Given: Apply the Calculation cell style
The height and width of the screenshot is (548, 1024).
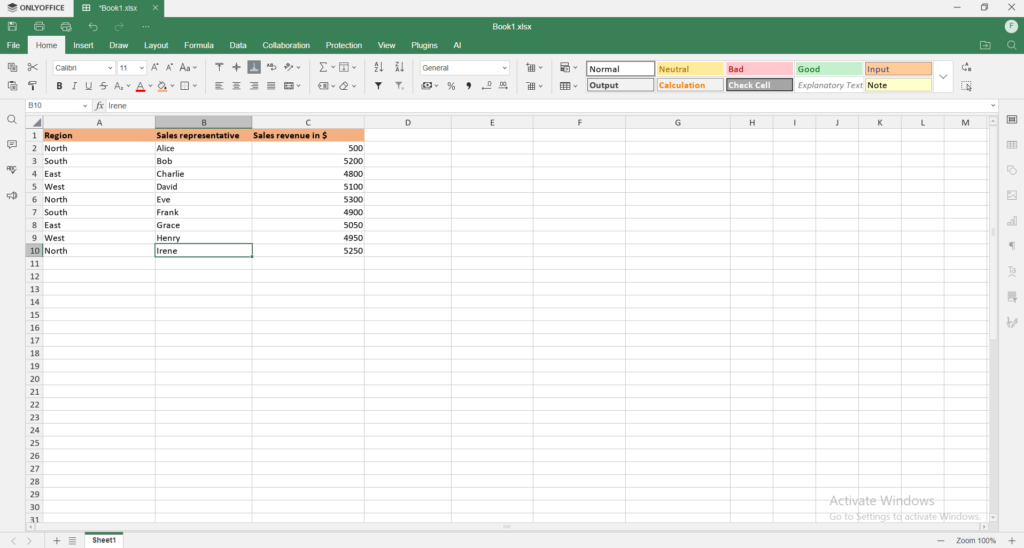Looking at the screenshot, I should click(690, 85).
